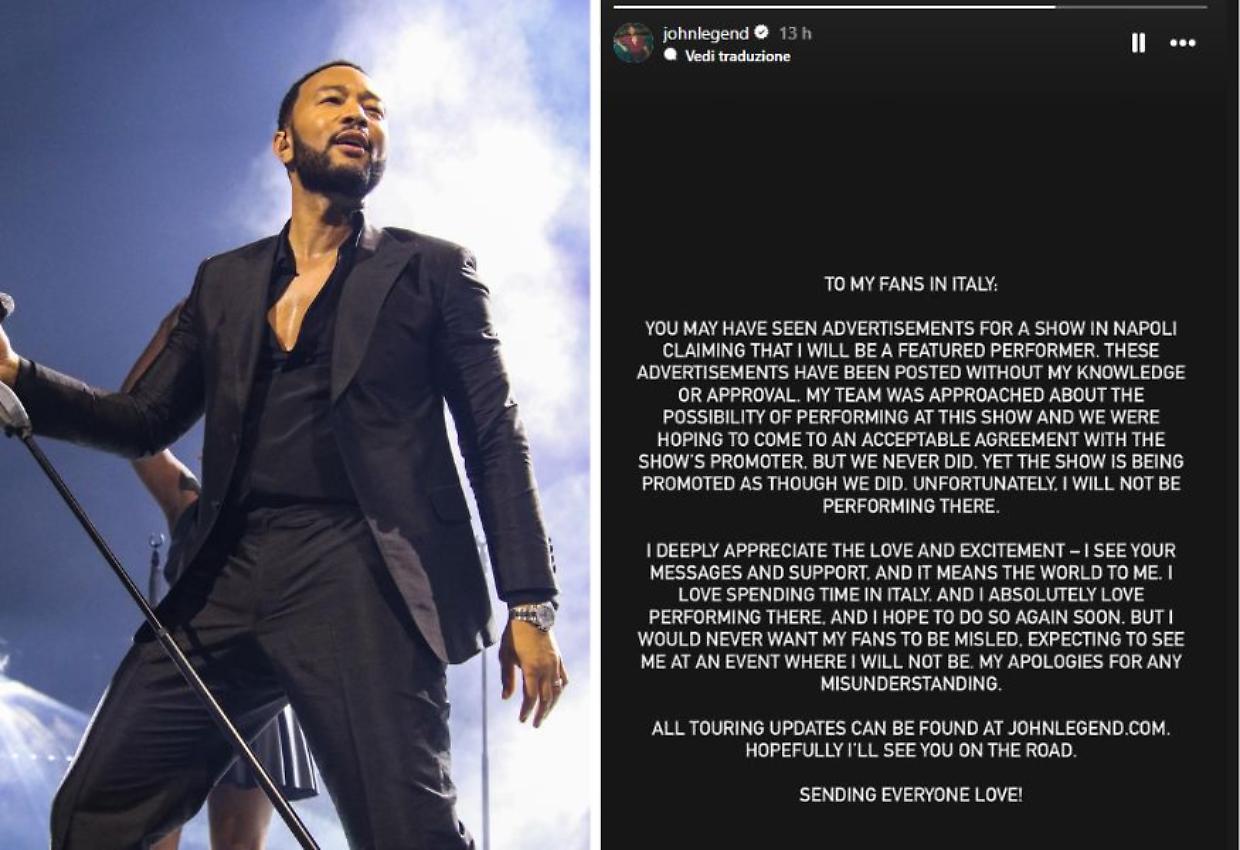The width and height of the screenshot is (1240, 850).
Task: Open the three-dot more options menu
Action: pyautogui.click(x=1183, y=43)
